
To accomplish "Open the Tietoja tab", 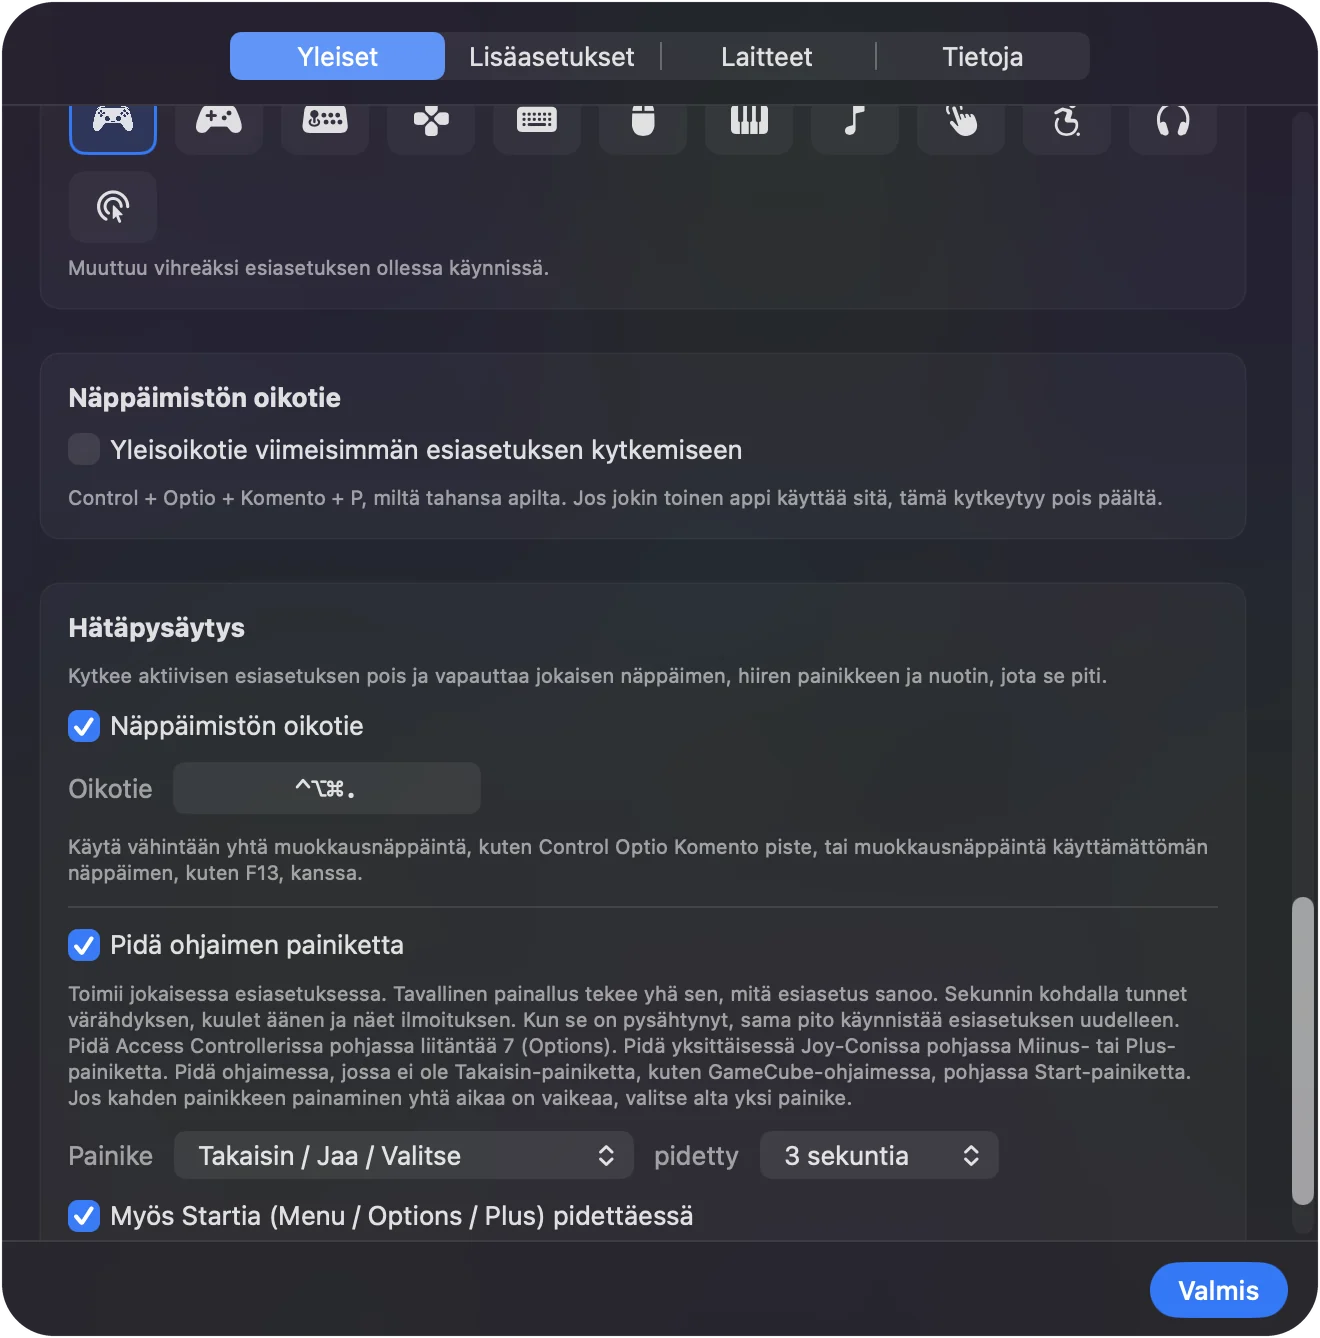I will click(983, 56).
